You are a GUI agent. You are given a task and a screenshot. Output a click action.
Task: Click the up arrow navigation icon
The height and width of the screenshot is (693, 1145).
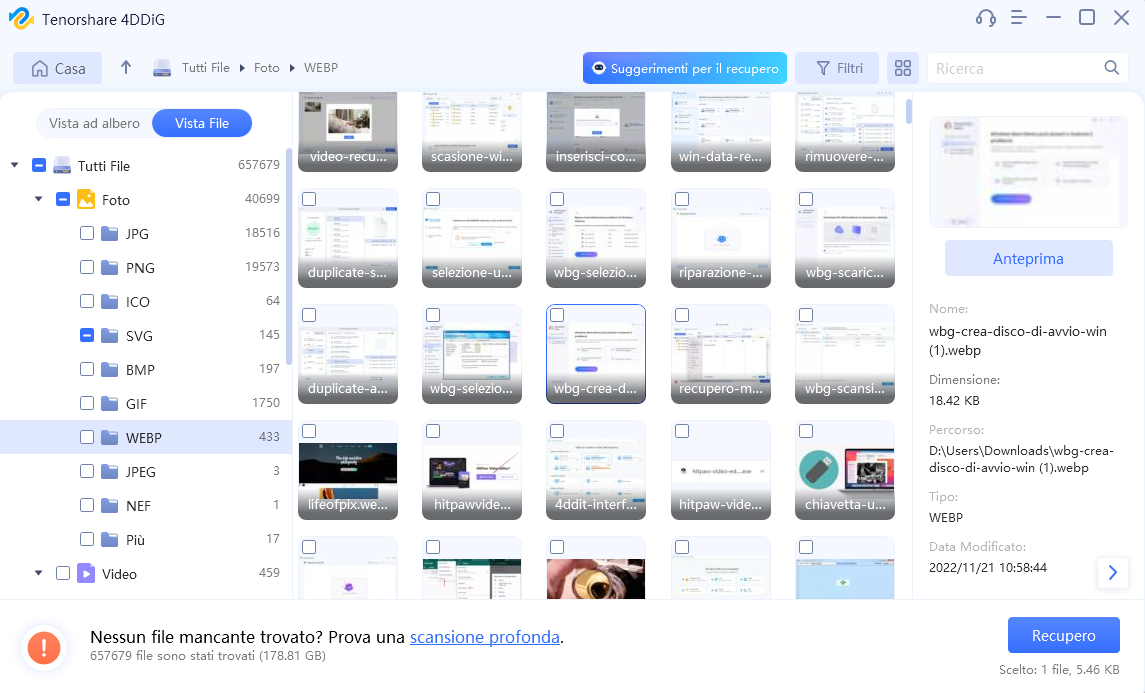[x=125, y=68]
